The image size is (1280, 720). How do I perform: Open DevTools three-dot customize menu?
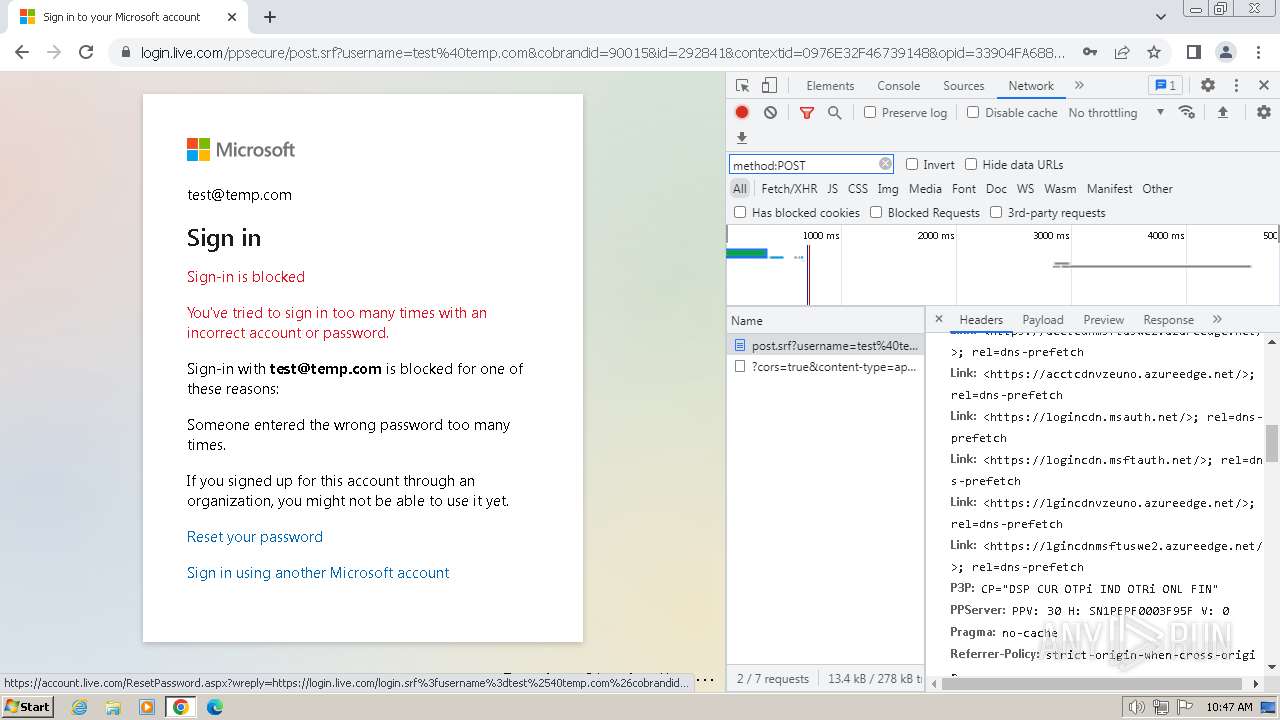click(x=1236, y=86)
